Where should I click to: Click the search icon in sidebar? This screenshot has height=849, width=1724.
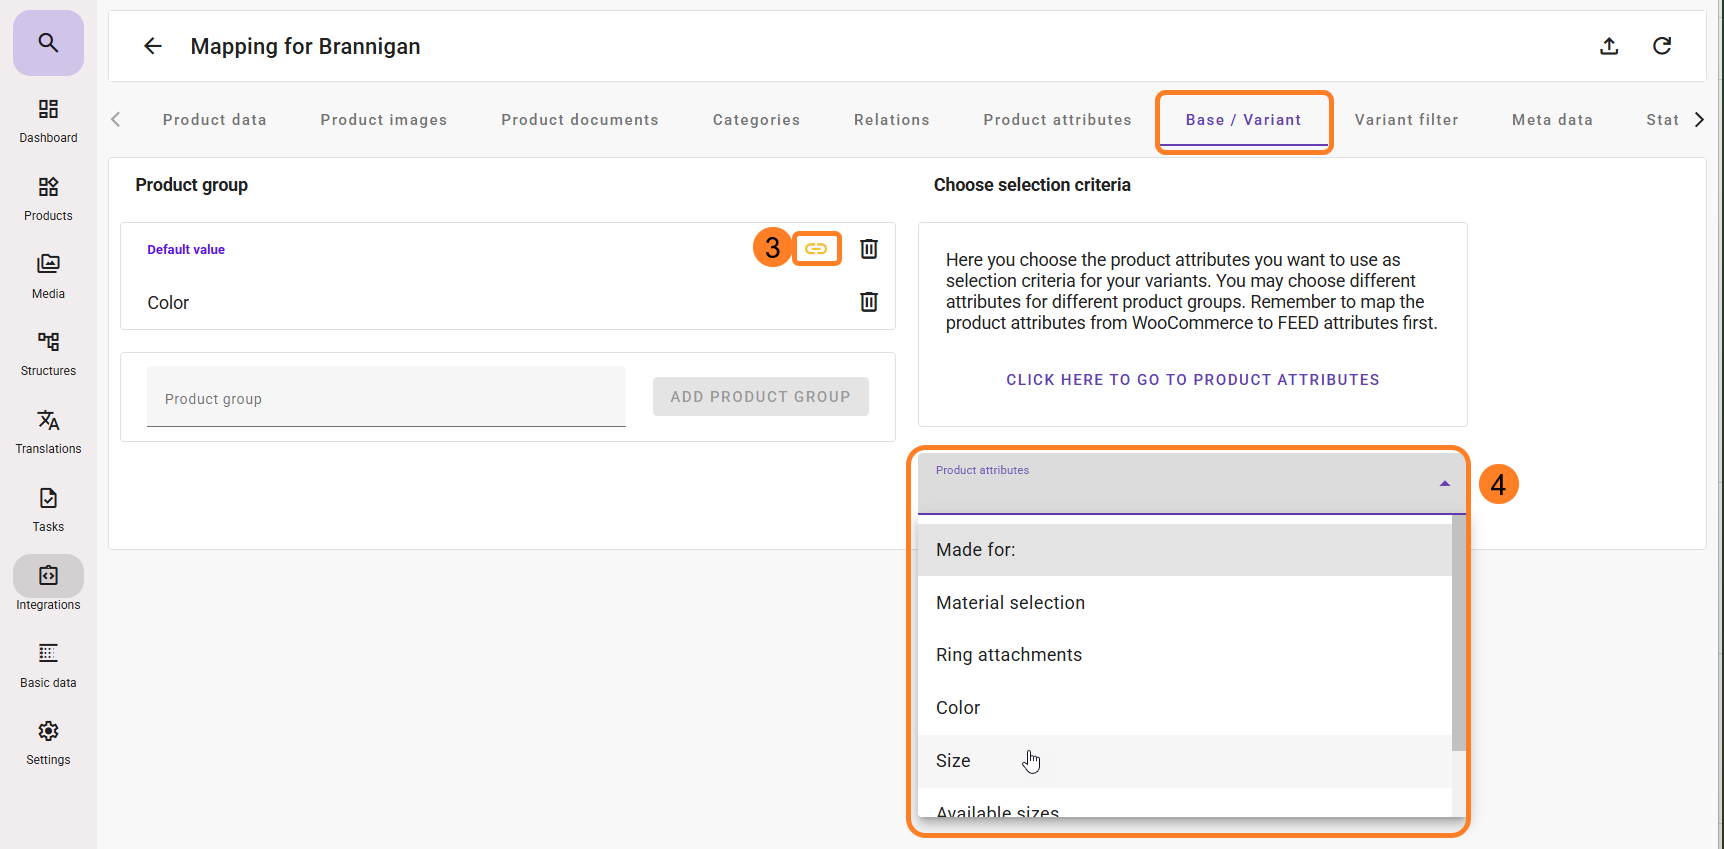click(x=48, y=43)
